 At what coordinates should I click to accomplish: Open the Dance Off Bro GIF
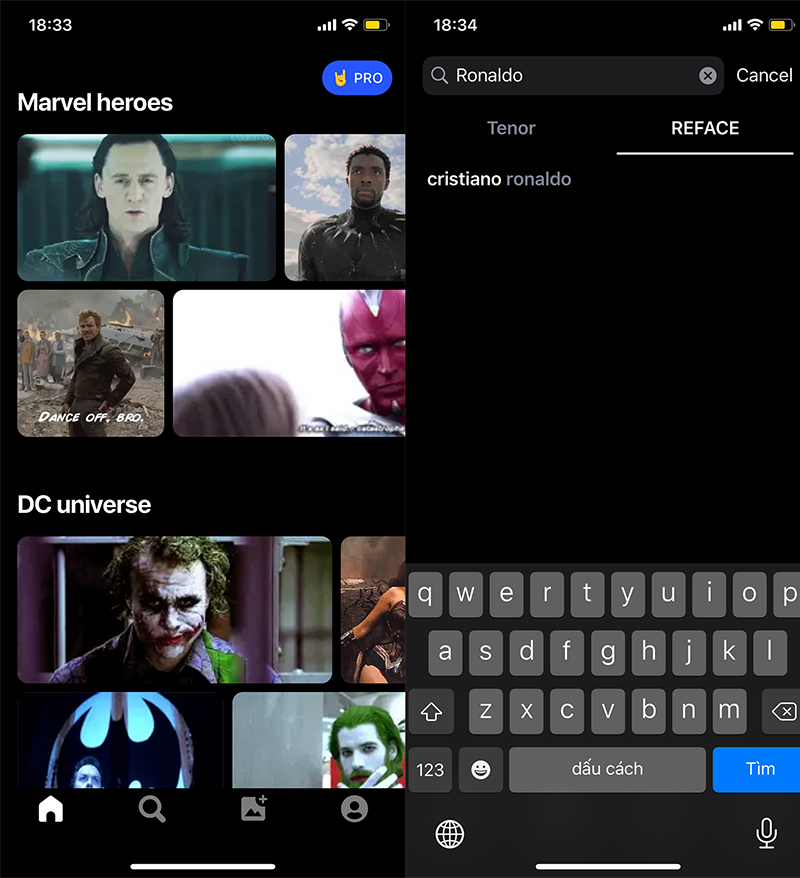tap(91, 363)
